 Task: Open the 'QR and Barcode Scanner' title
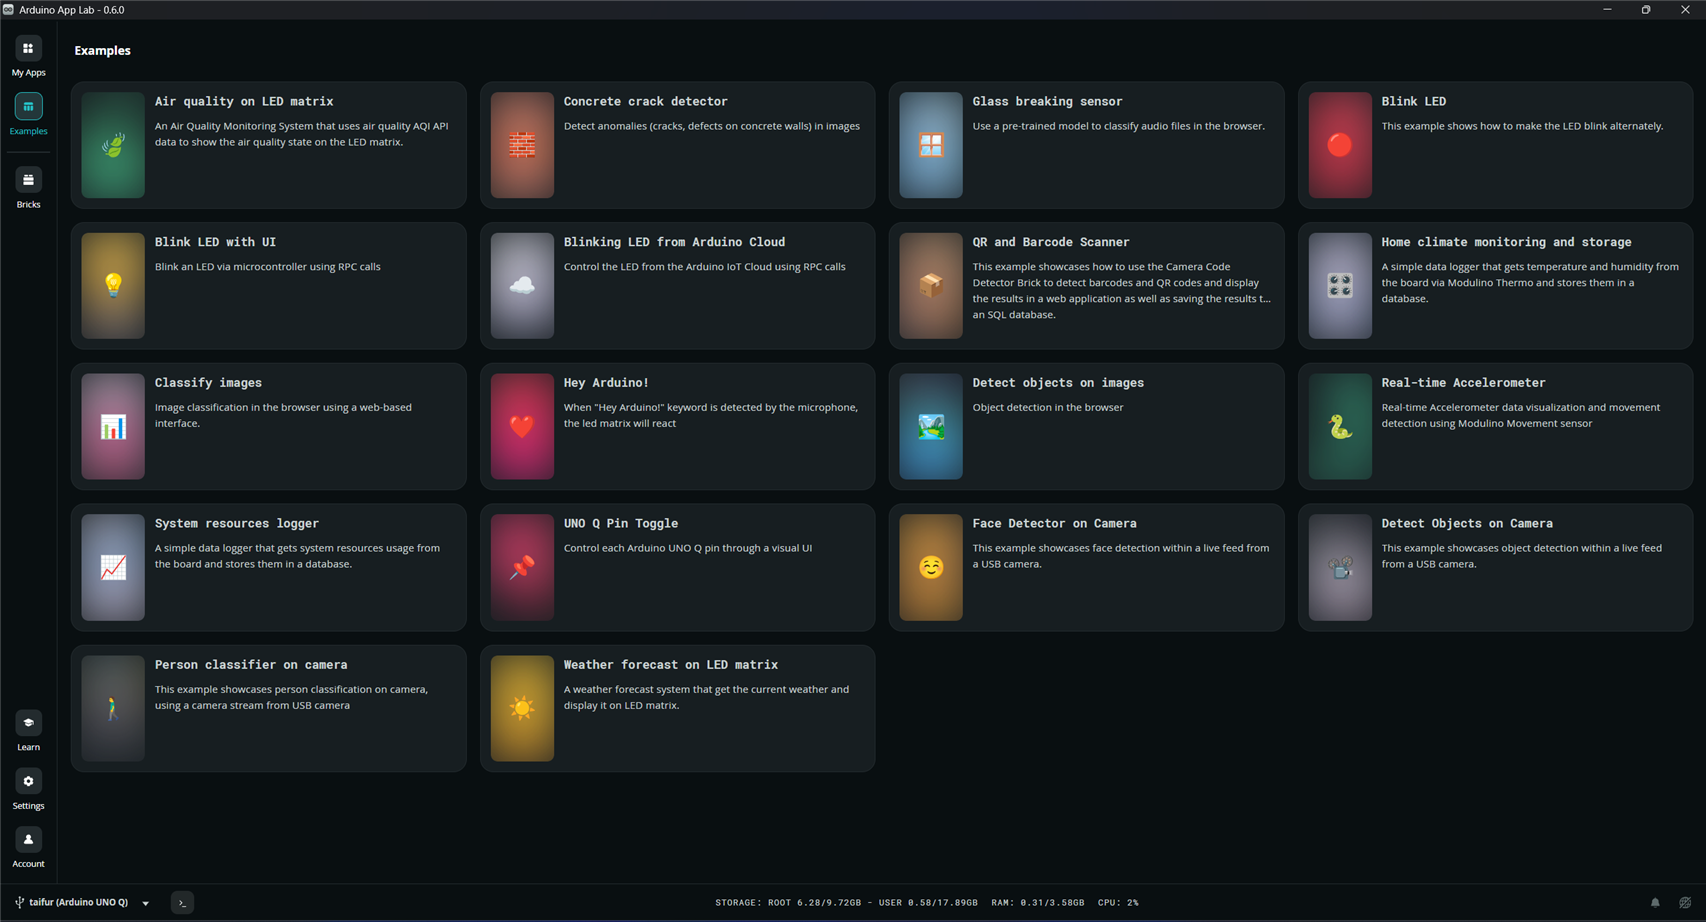tap(1051, 242)
